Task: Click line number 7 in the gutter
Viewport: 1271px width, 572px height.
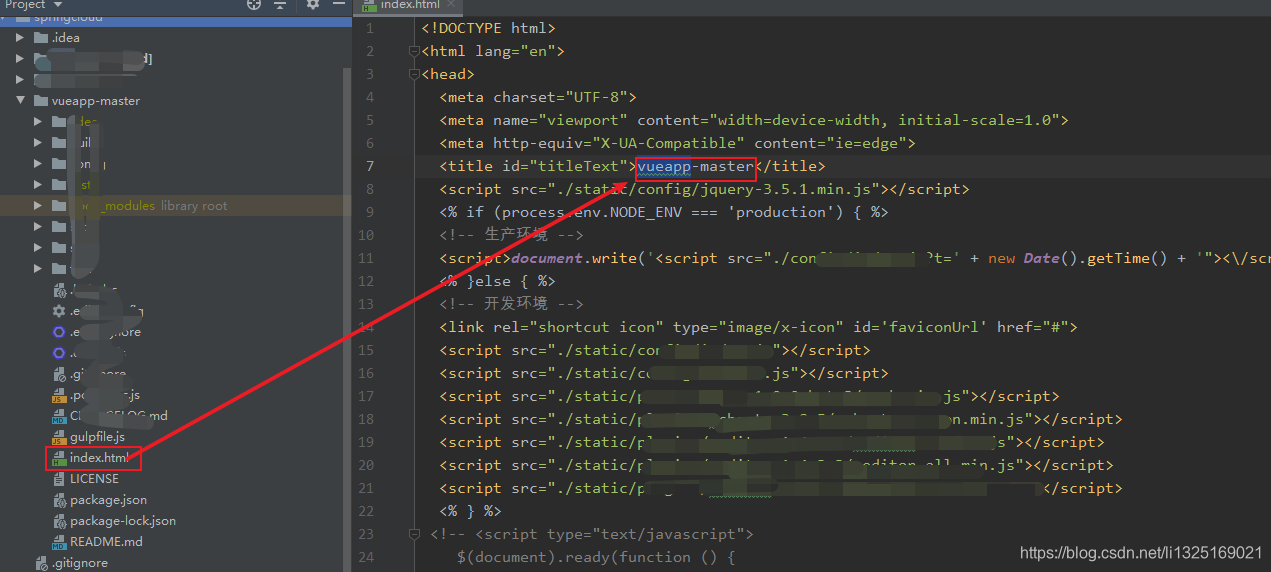Action: click(370, 166)
